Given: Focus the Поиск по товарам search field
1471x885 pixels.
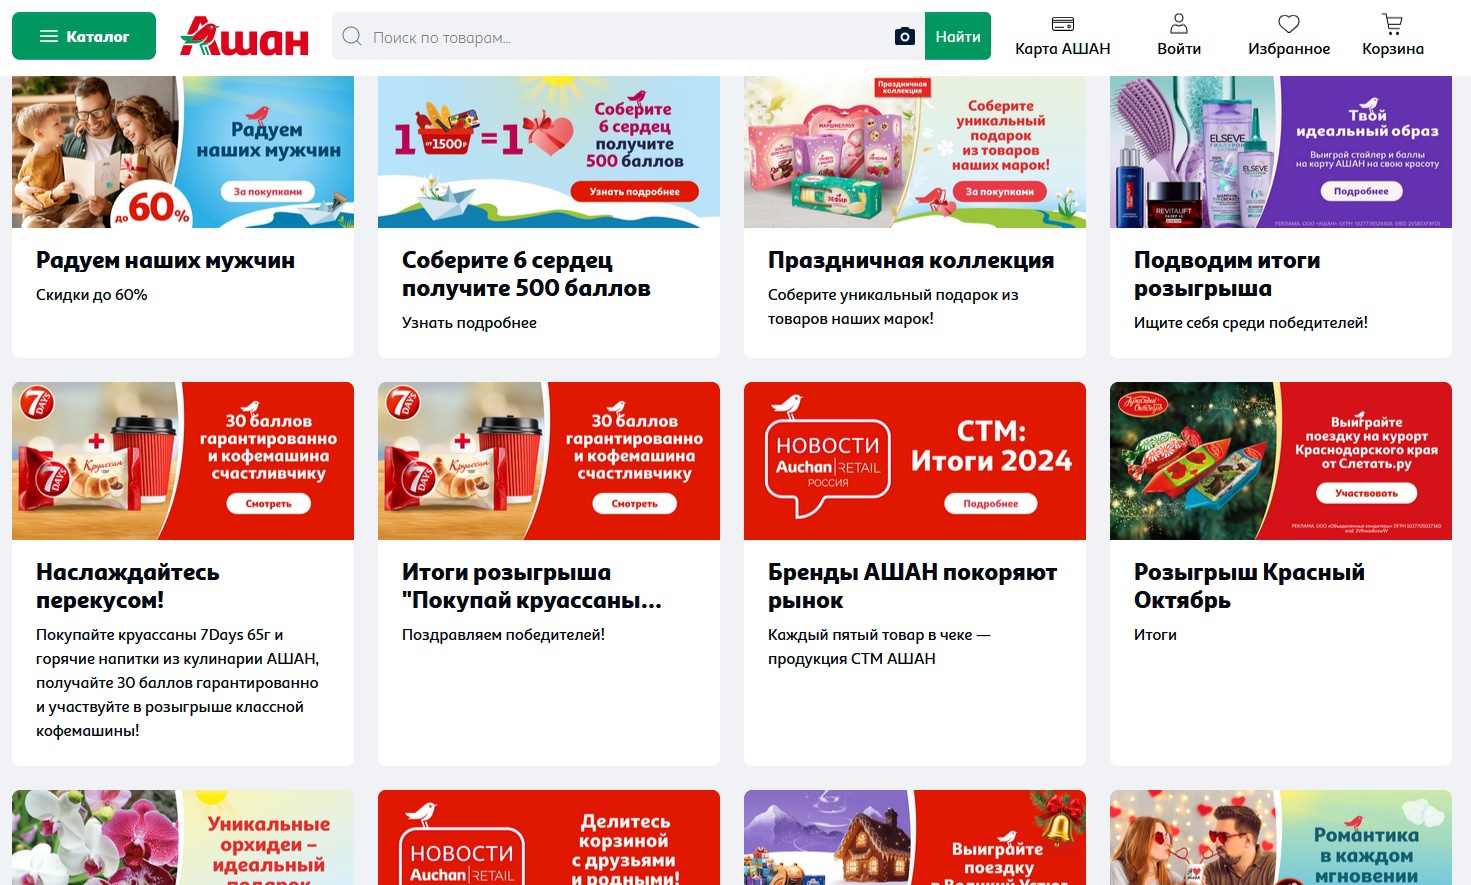Looking at the screenshot, I should [630, 37].
